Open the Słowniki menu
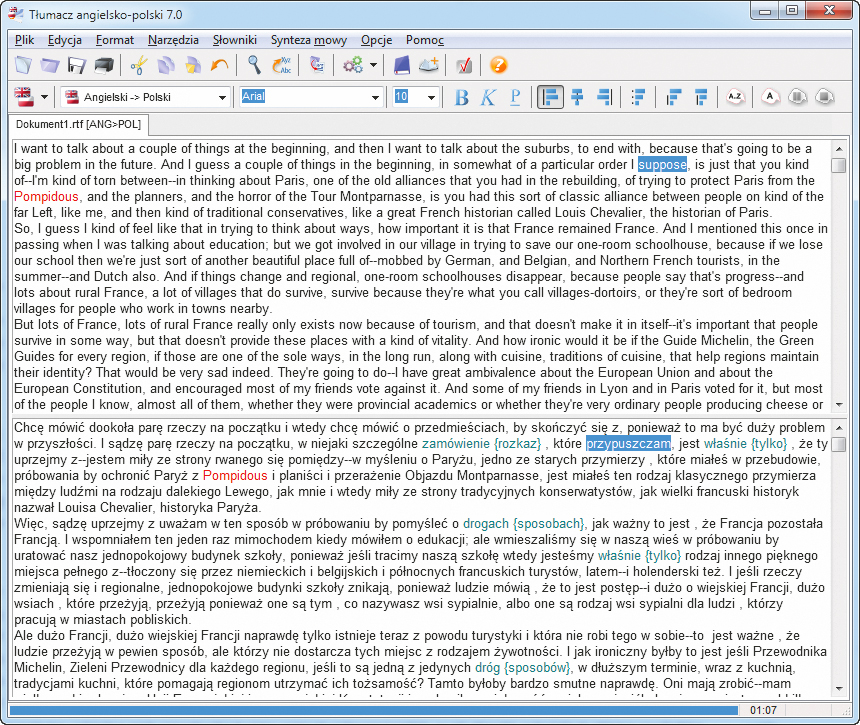 [235, 40]
